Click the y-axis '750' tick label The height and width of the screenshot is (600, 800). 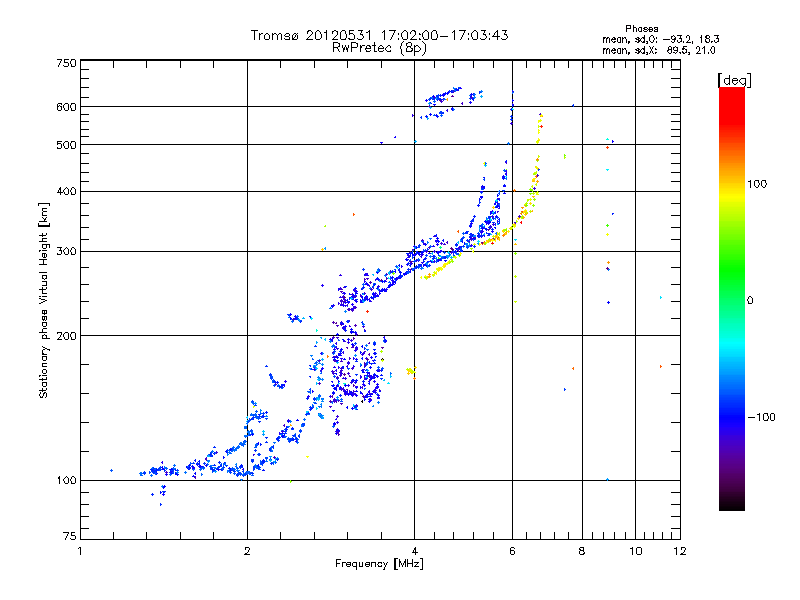click(x=66, y=63)
